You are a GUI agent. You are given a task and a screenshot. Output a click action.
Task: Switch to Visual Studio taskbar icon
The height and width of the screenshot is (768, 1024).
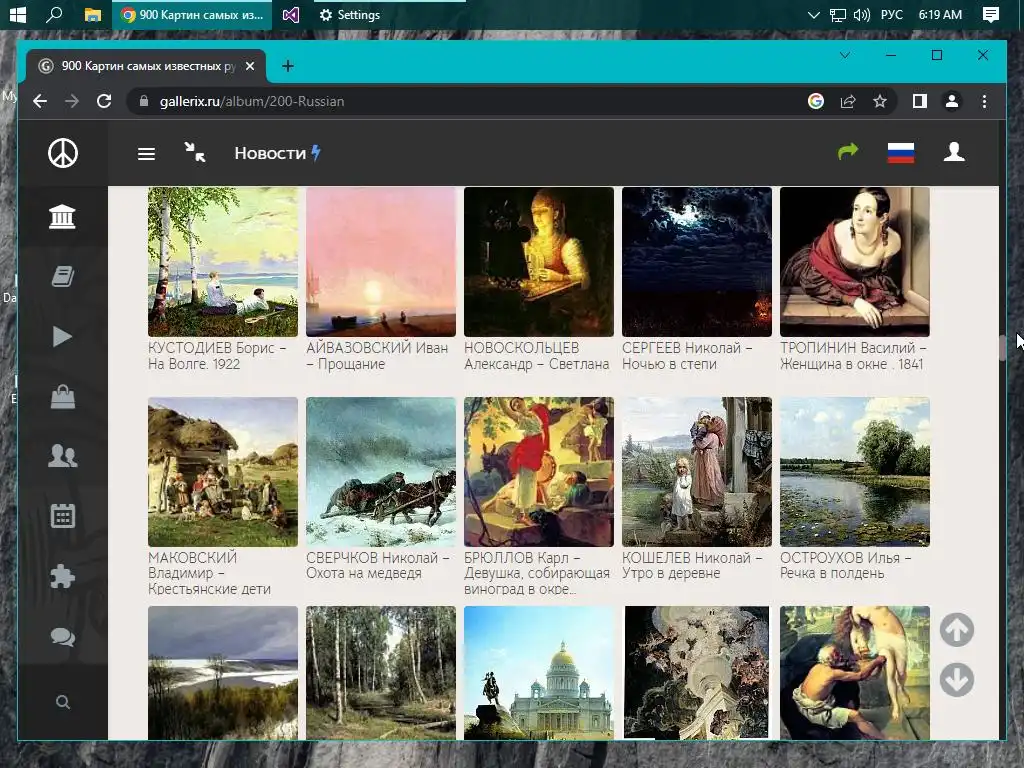point(291,14)
